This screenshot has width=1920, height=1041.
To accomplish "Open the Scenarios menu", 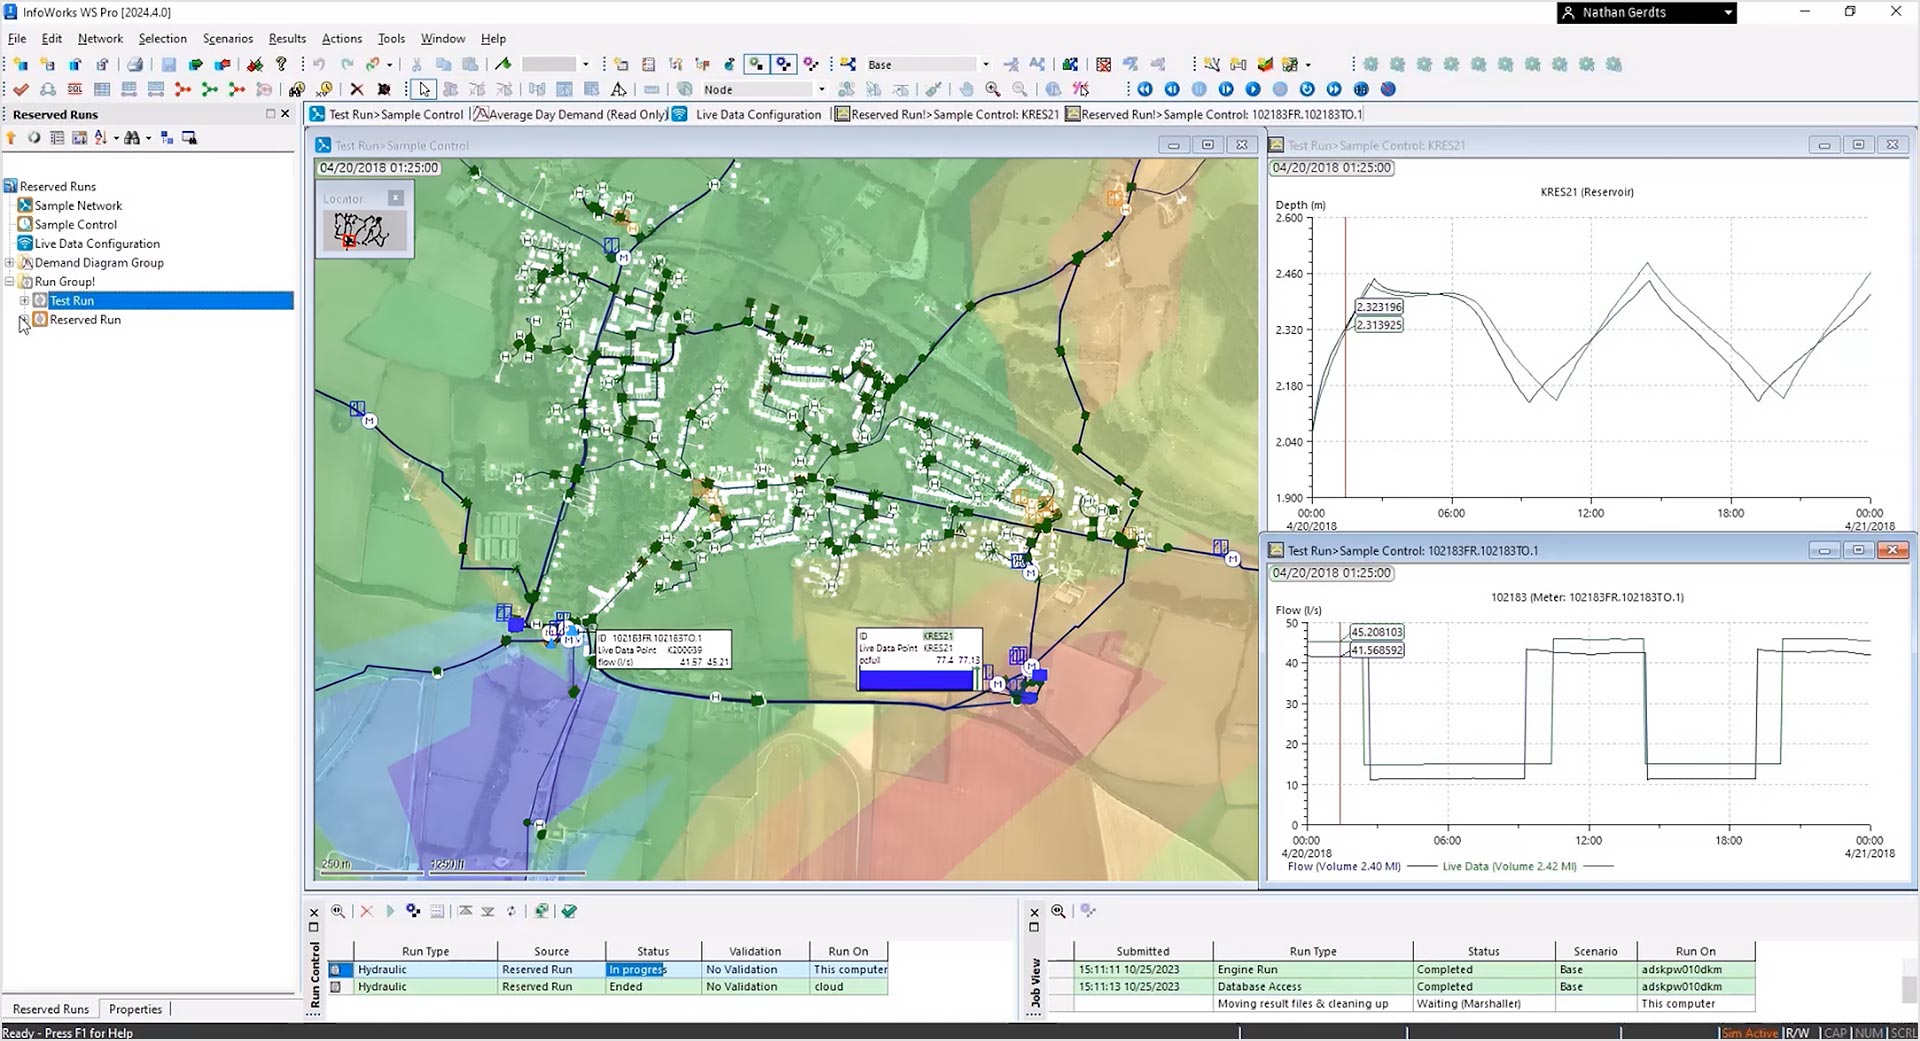I will coord(228,38).
